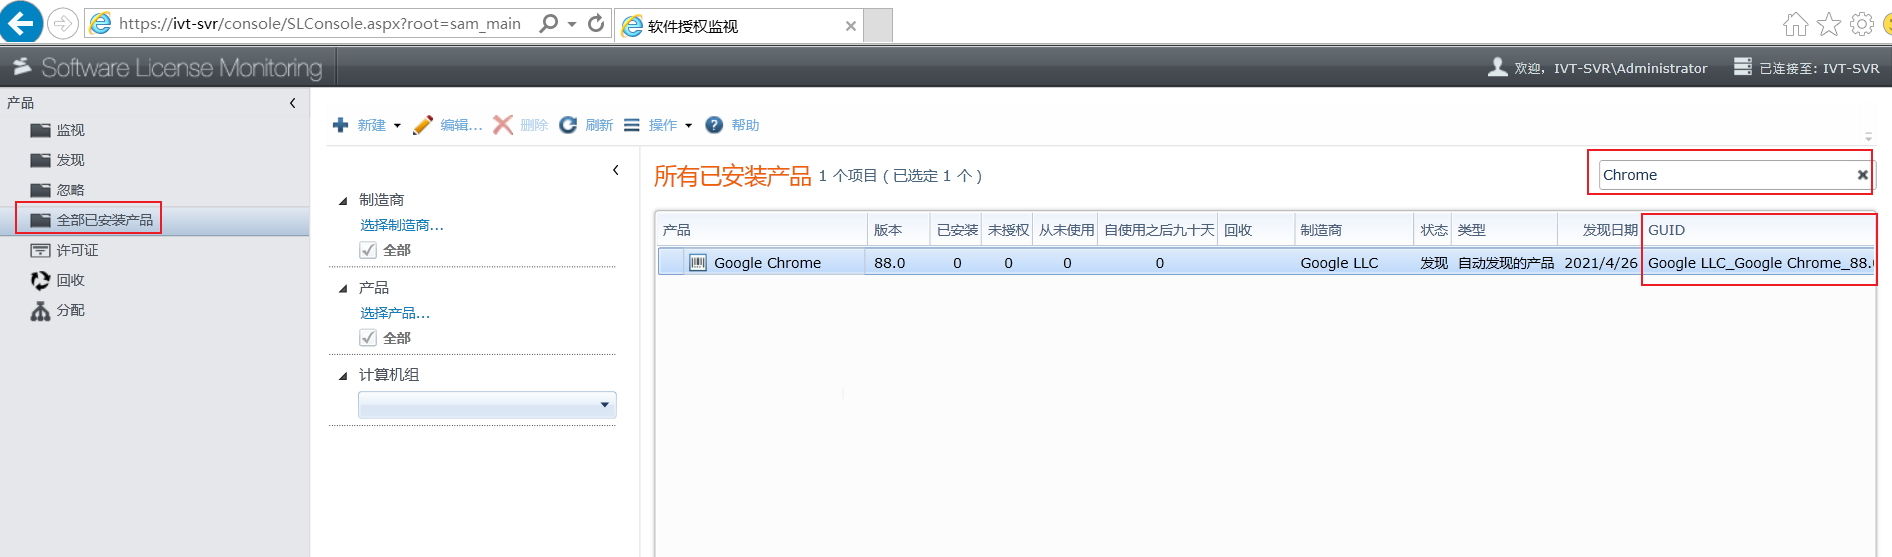This screenshot has width=1892, height=557.
Task: Select the 软件授权监视 tab
Action: [x=738, y=26]
